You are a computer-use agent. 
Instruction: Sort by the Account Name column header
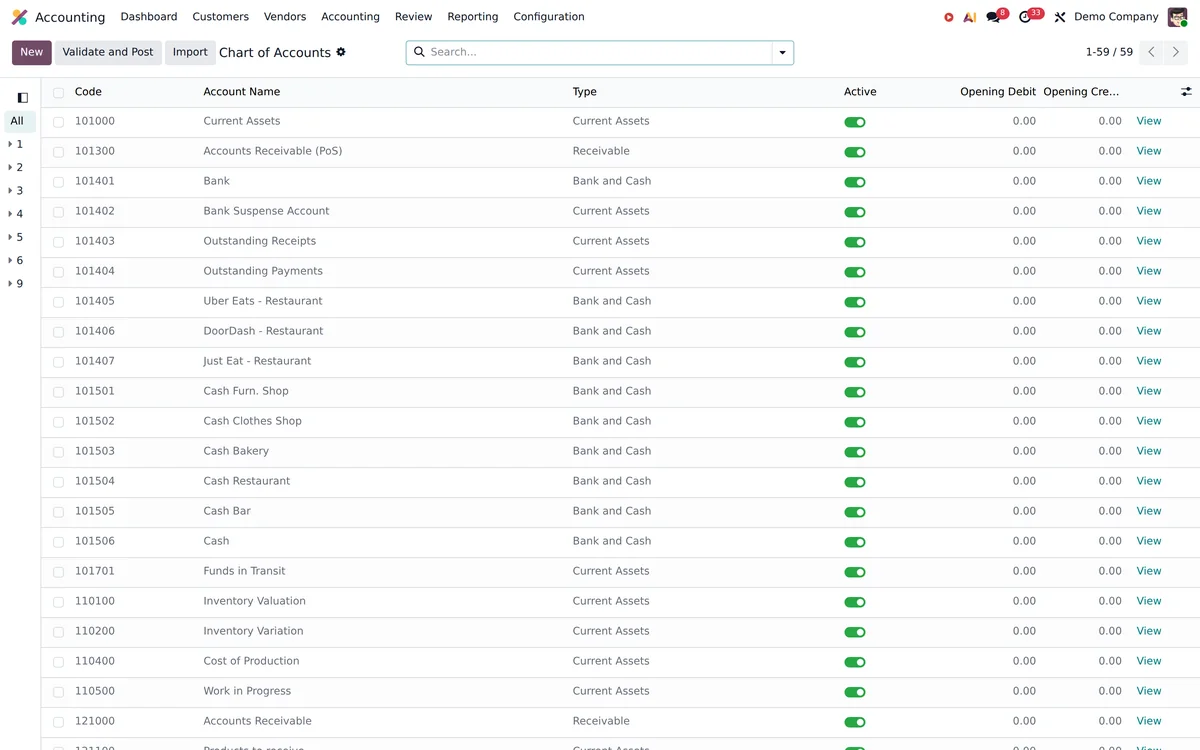coord(242,92)
